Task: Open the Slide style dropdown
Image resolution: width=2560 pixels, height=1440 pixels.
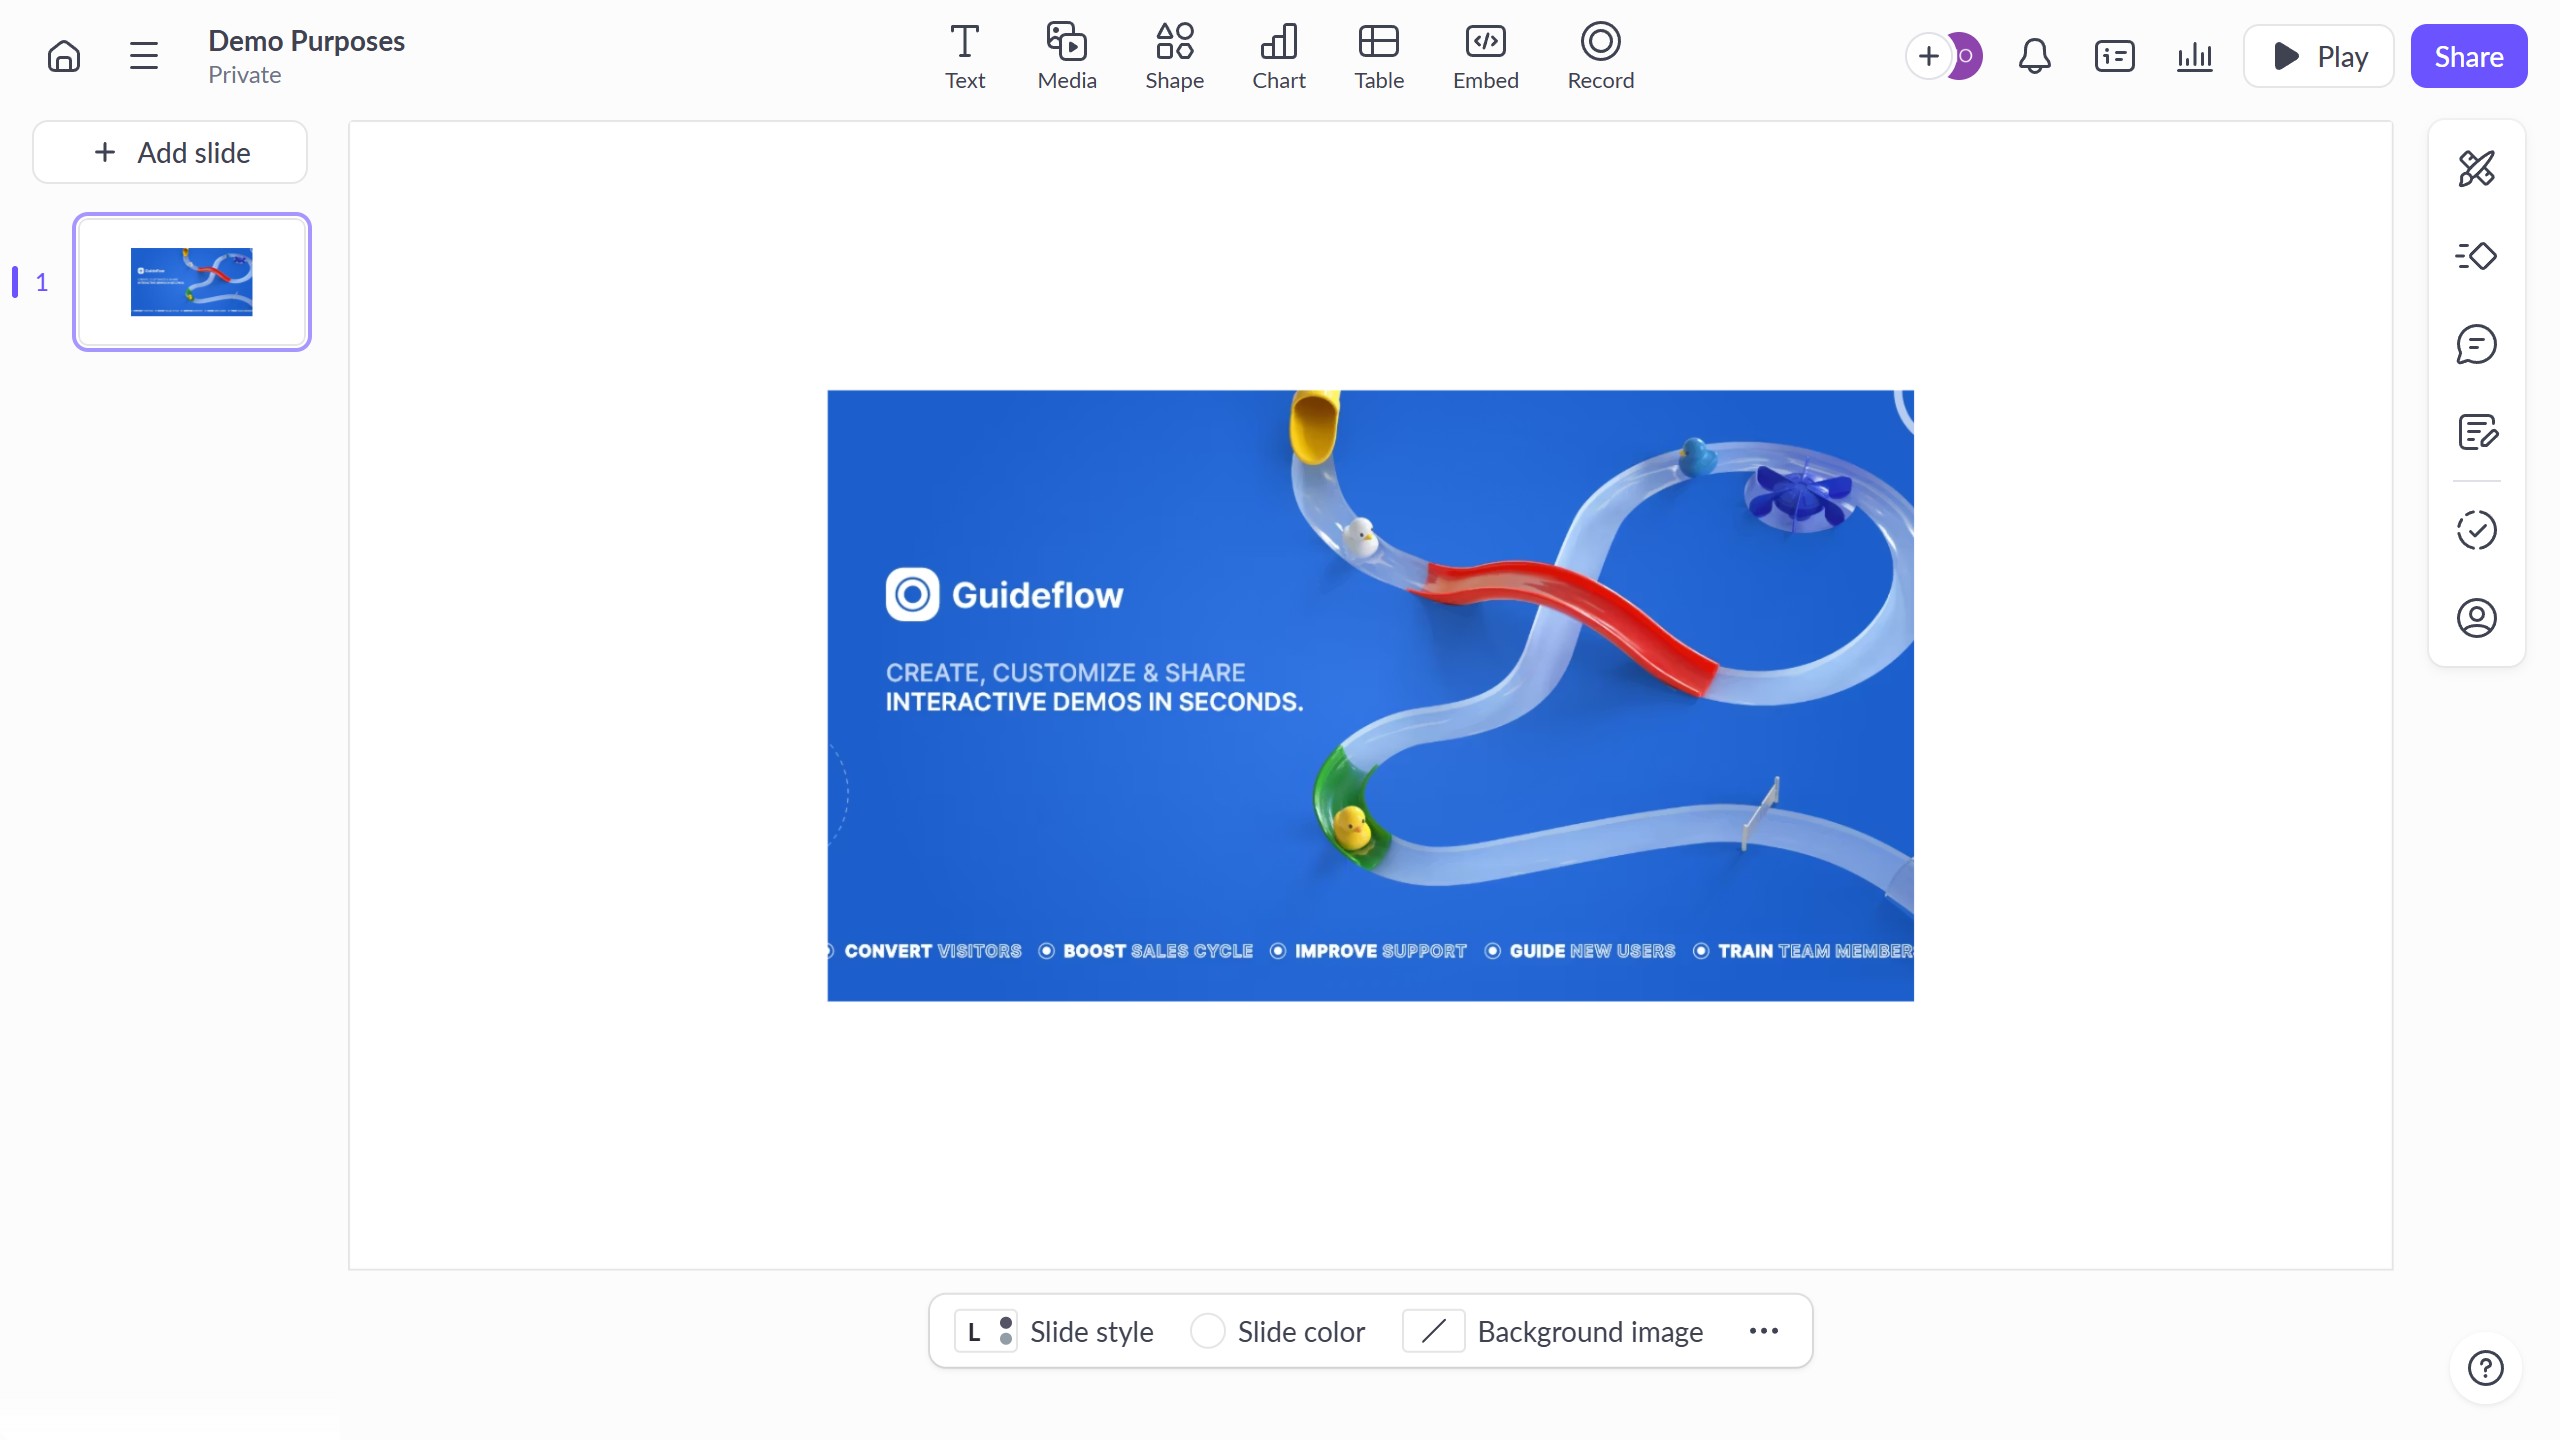Action: (x=1054, y=1331)
